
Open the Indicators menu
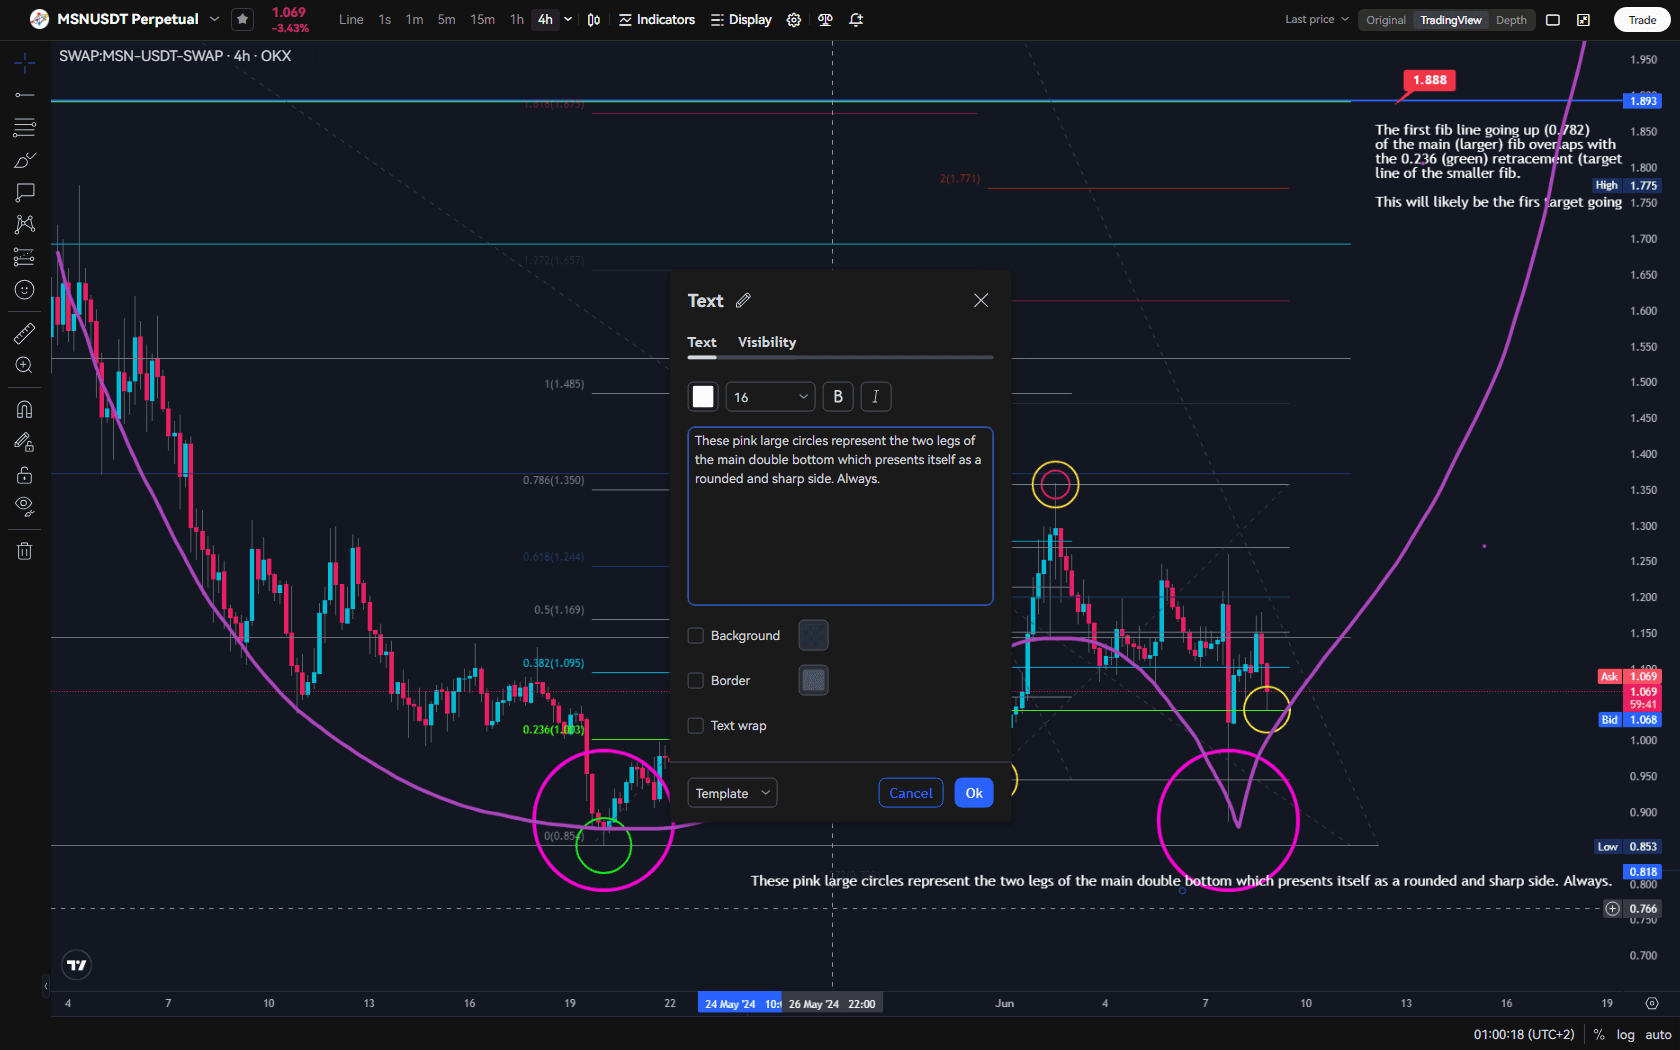pyautogui.click(x=657, y=20)
